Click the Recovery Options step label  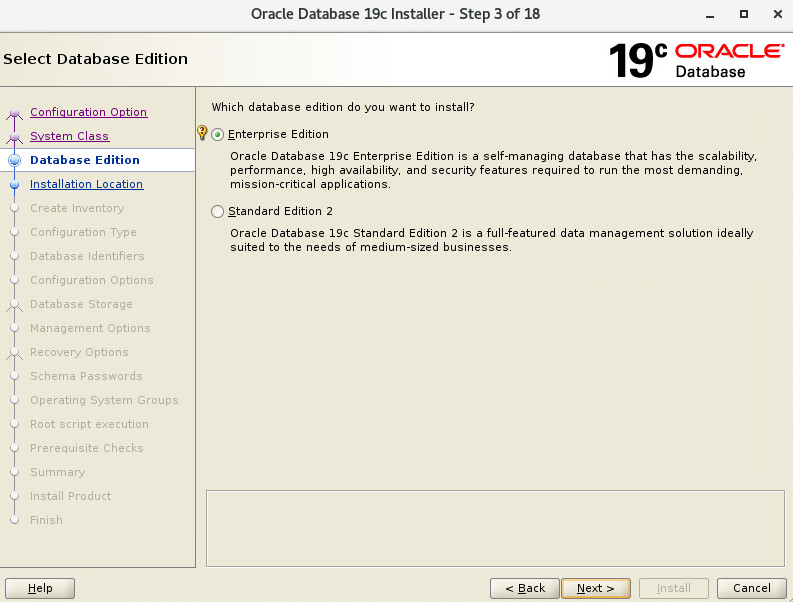(x=79, y=352)
